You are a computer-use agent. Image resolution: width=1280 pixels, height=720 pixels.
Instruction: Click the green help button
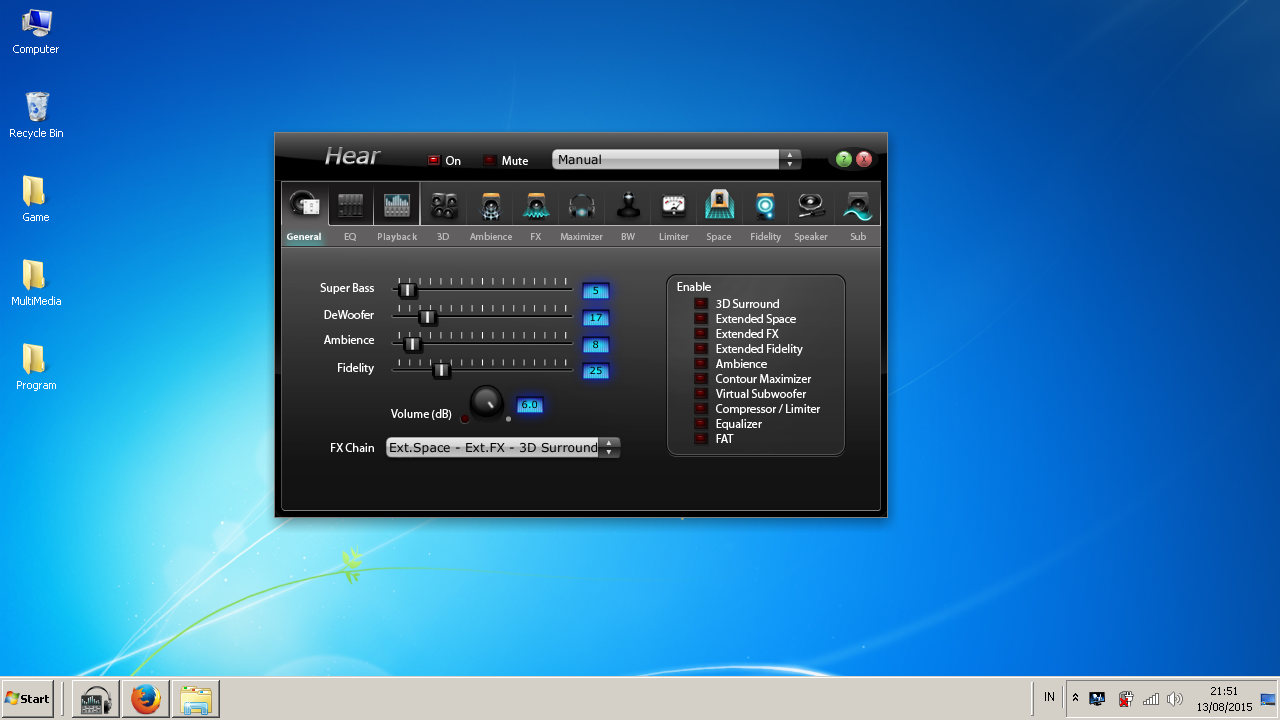(843, 159)
